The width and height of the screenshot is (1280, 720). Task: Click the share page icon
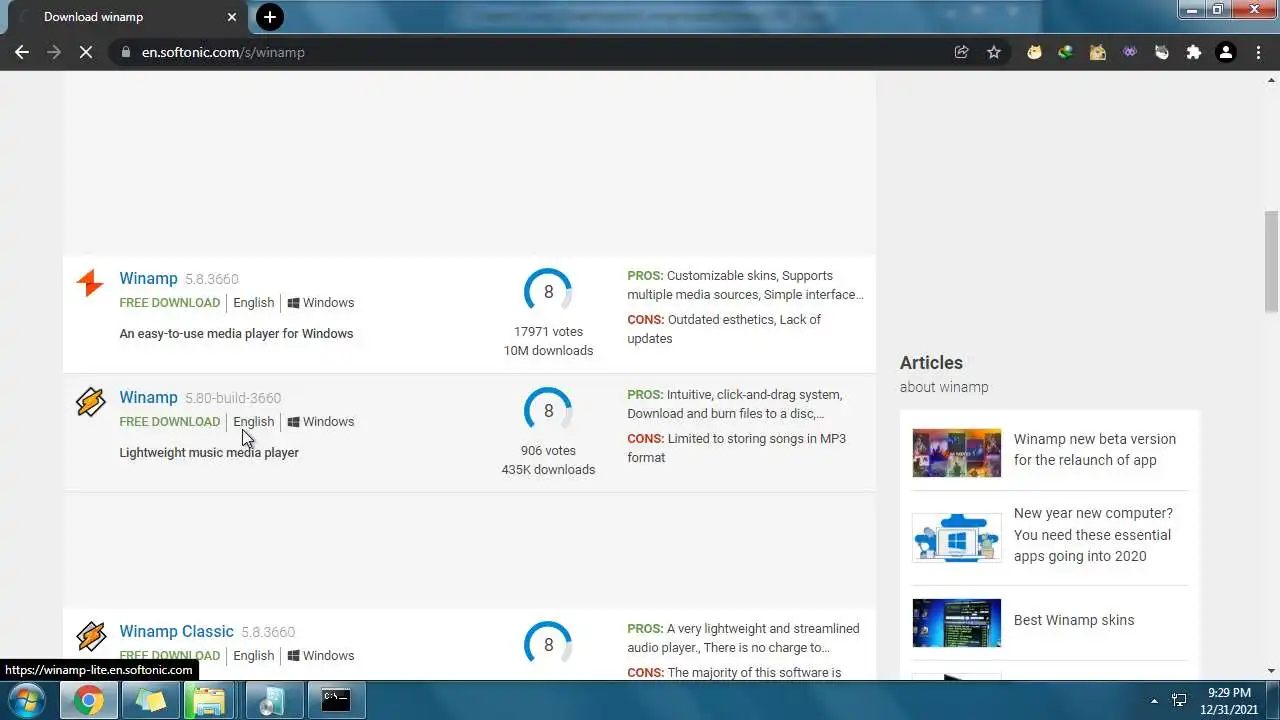(961, 52)
